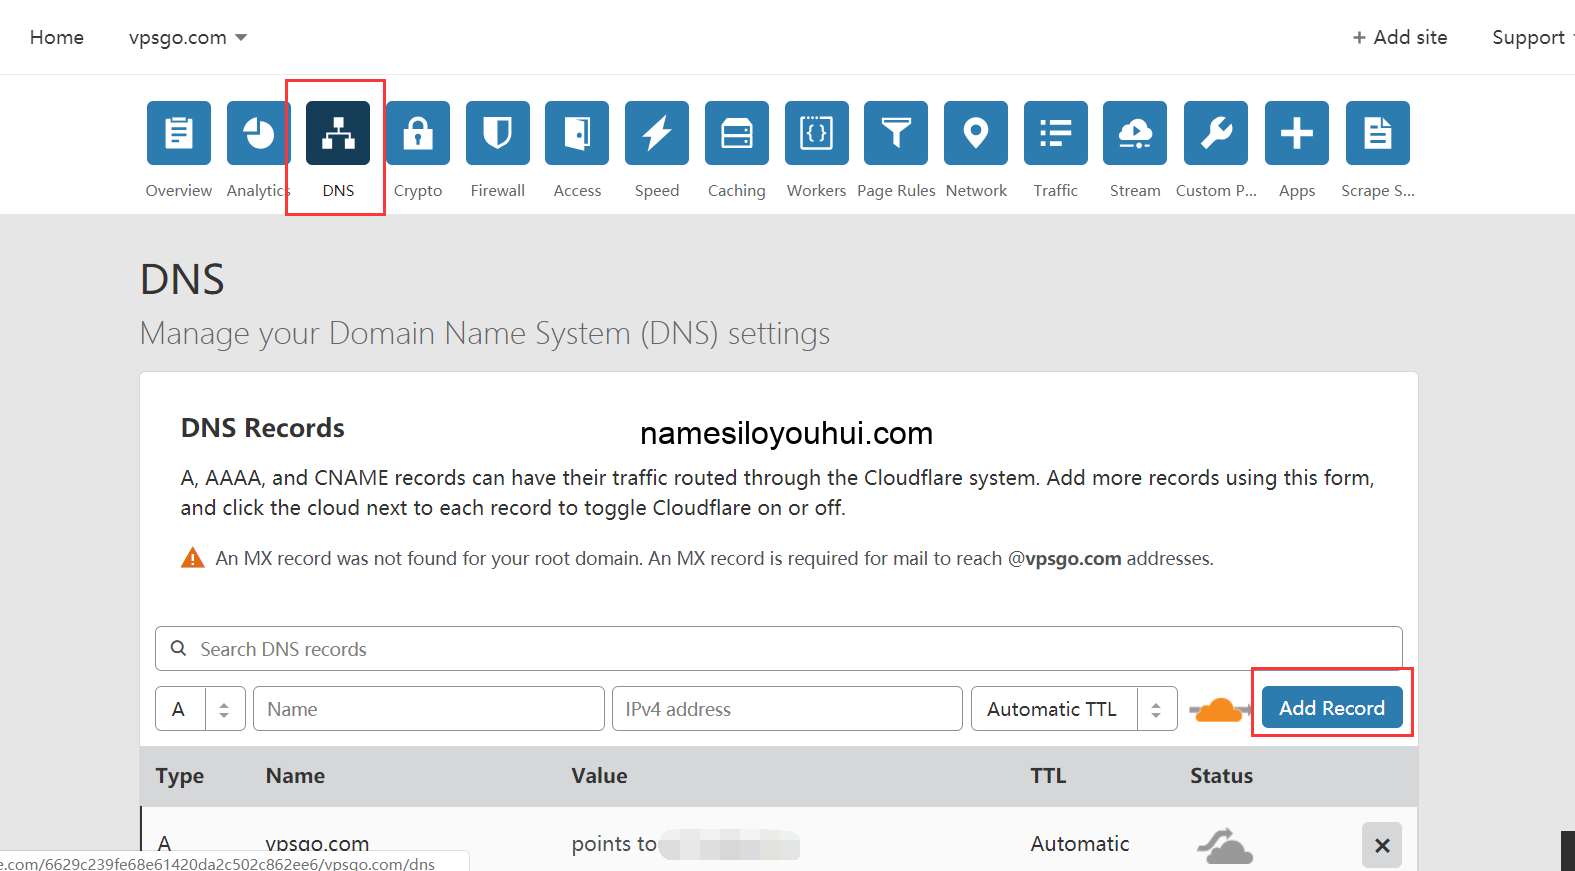Open the Workers code icon
1575x871 pixels.
point(817,133)
